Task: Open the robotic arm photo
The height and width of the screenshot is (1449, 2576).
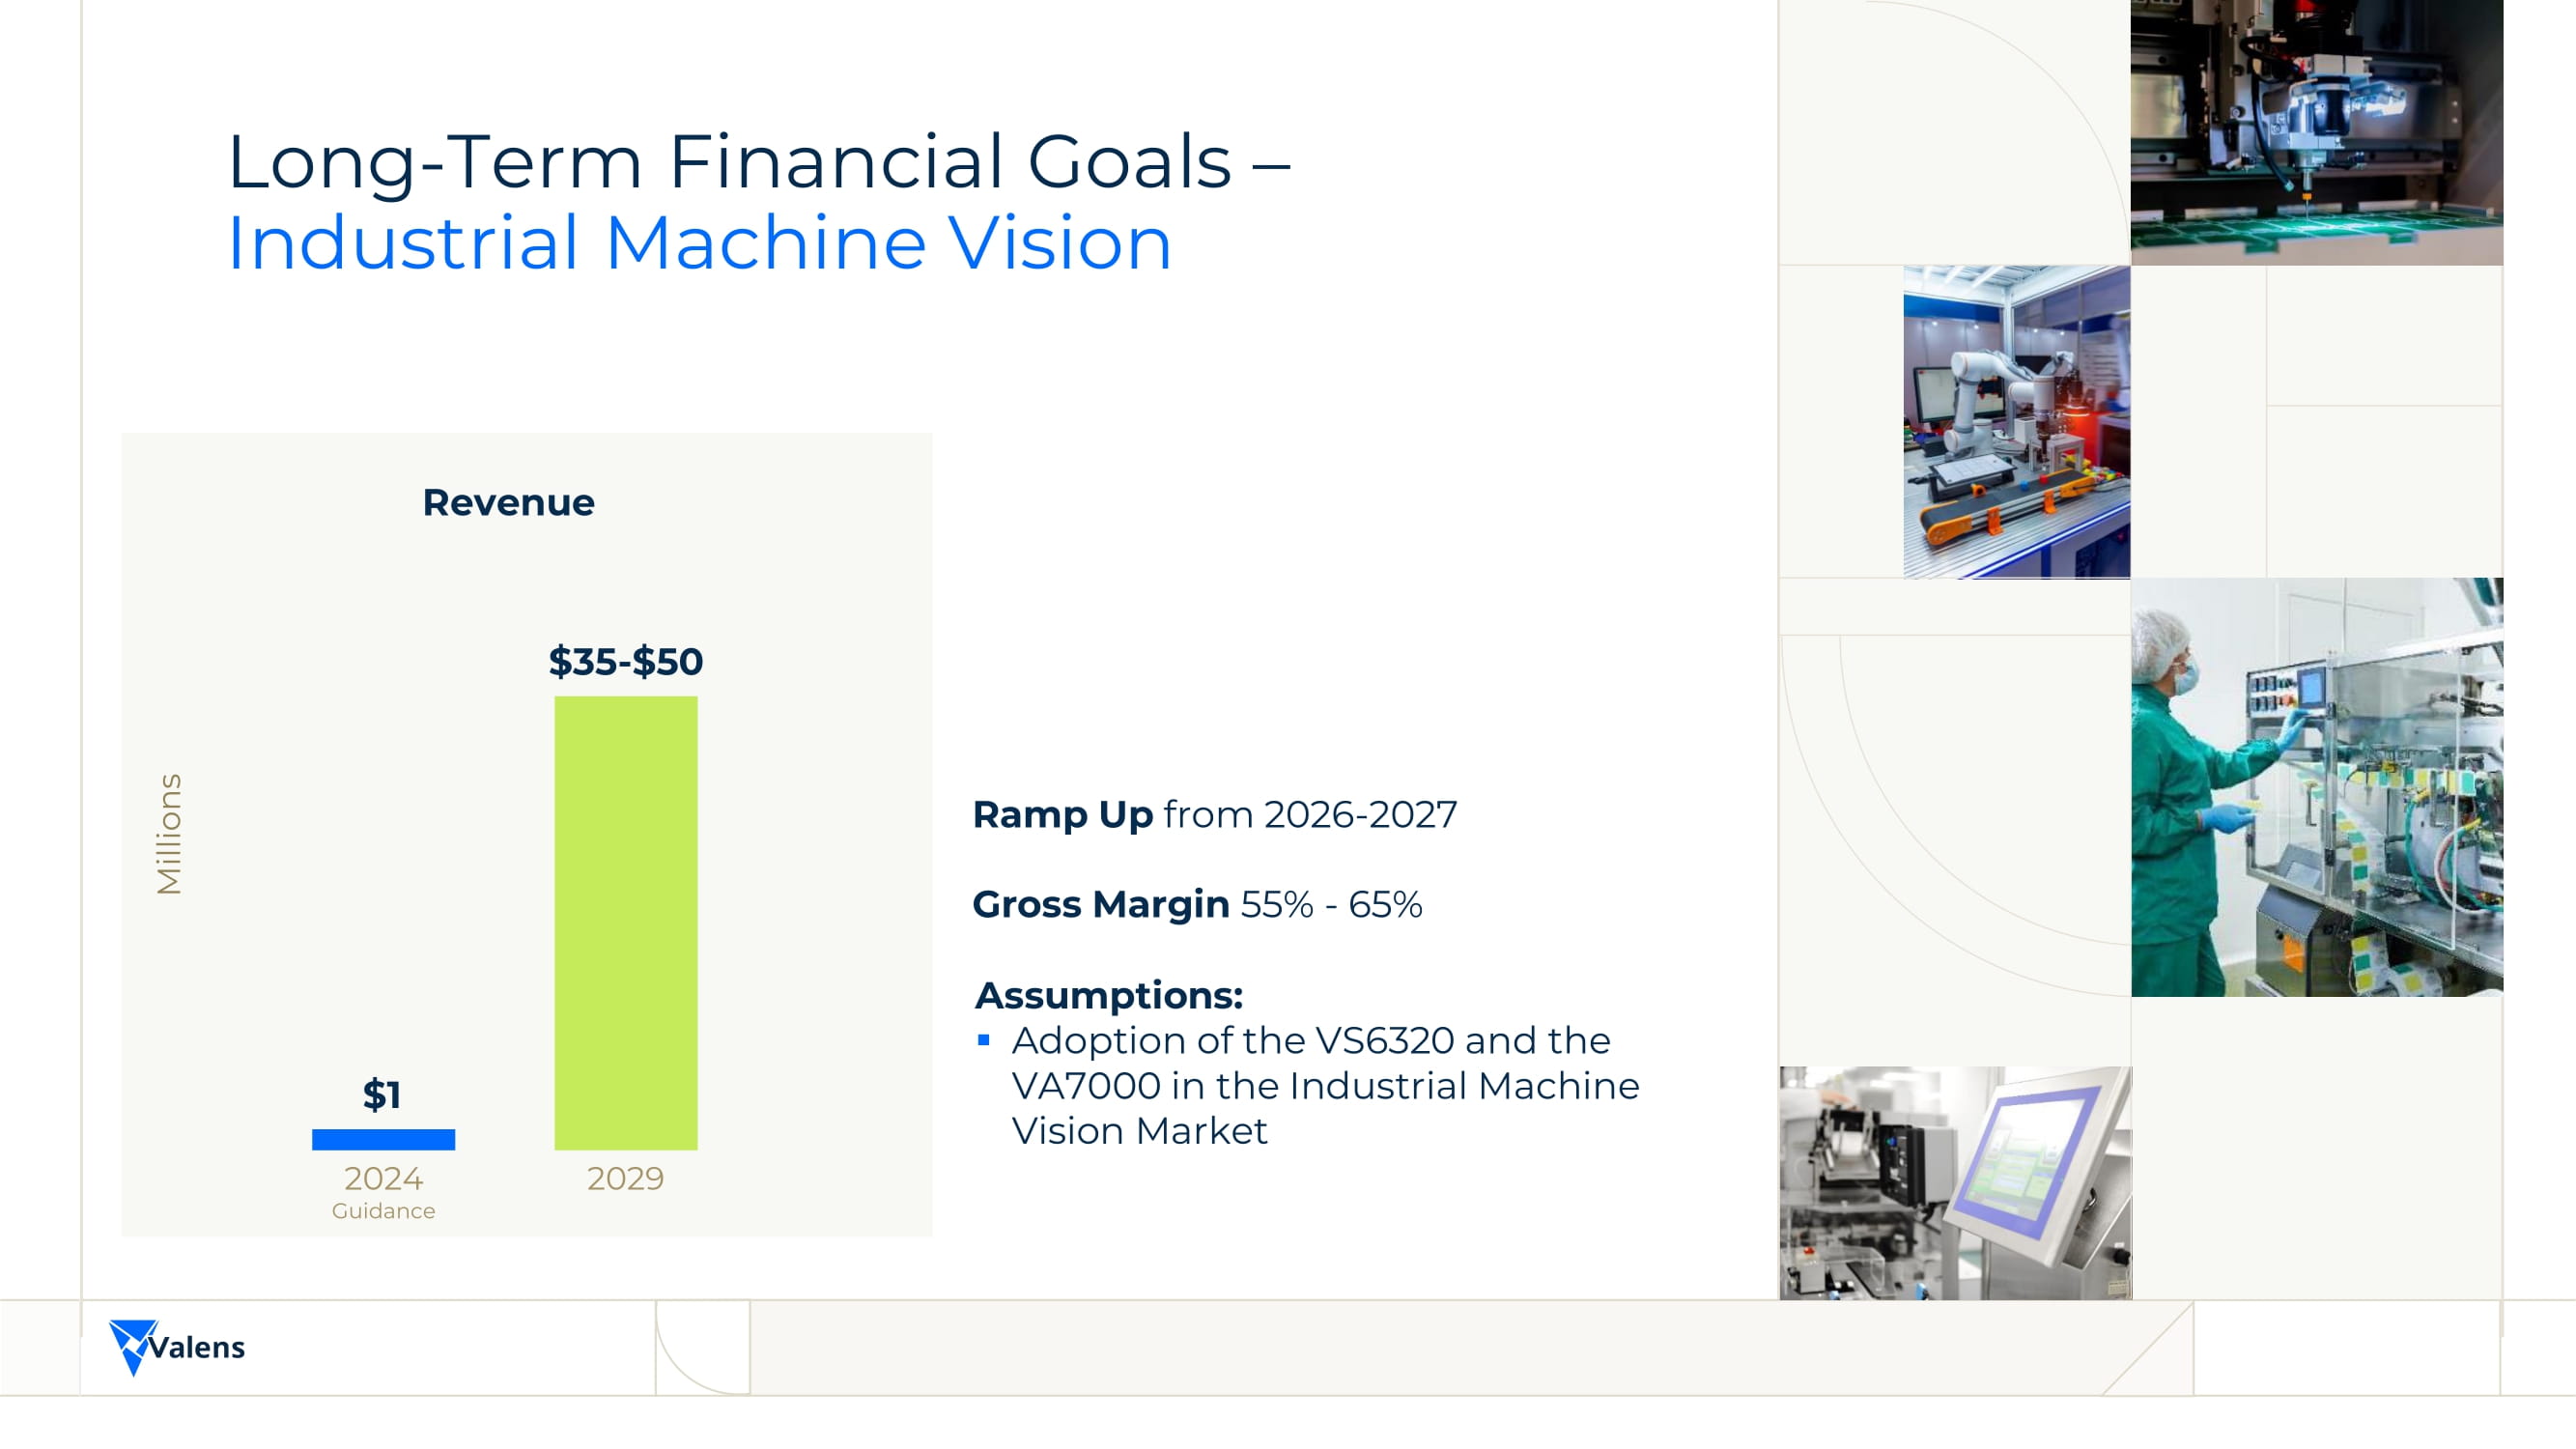Action: [x=2016, y=421]
